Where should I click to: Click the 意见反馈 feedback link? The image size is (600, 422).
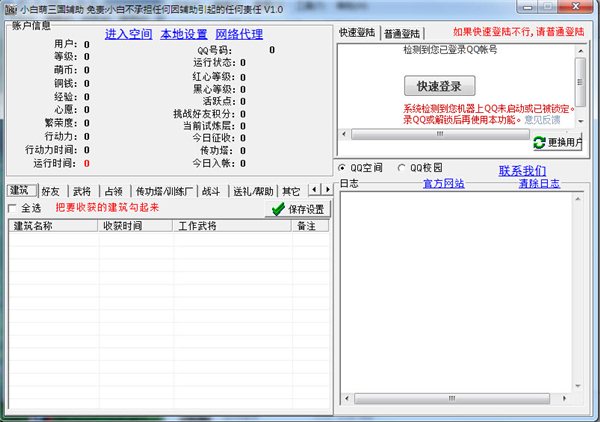tap(542, 120)
